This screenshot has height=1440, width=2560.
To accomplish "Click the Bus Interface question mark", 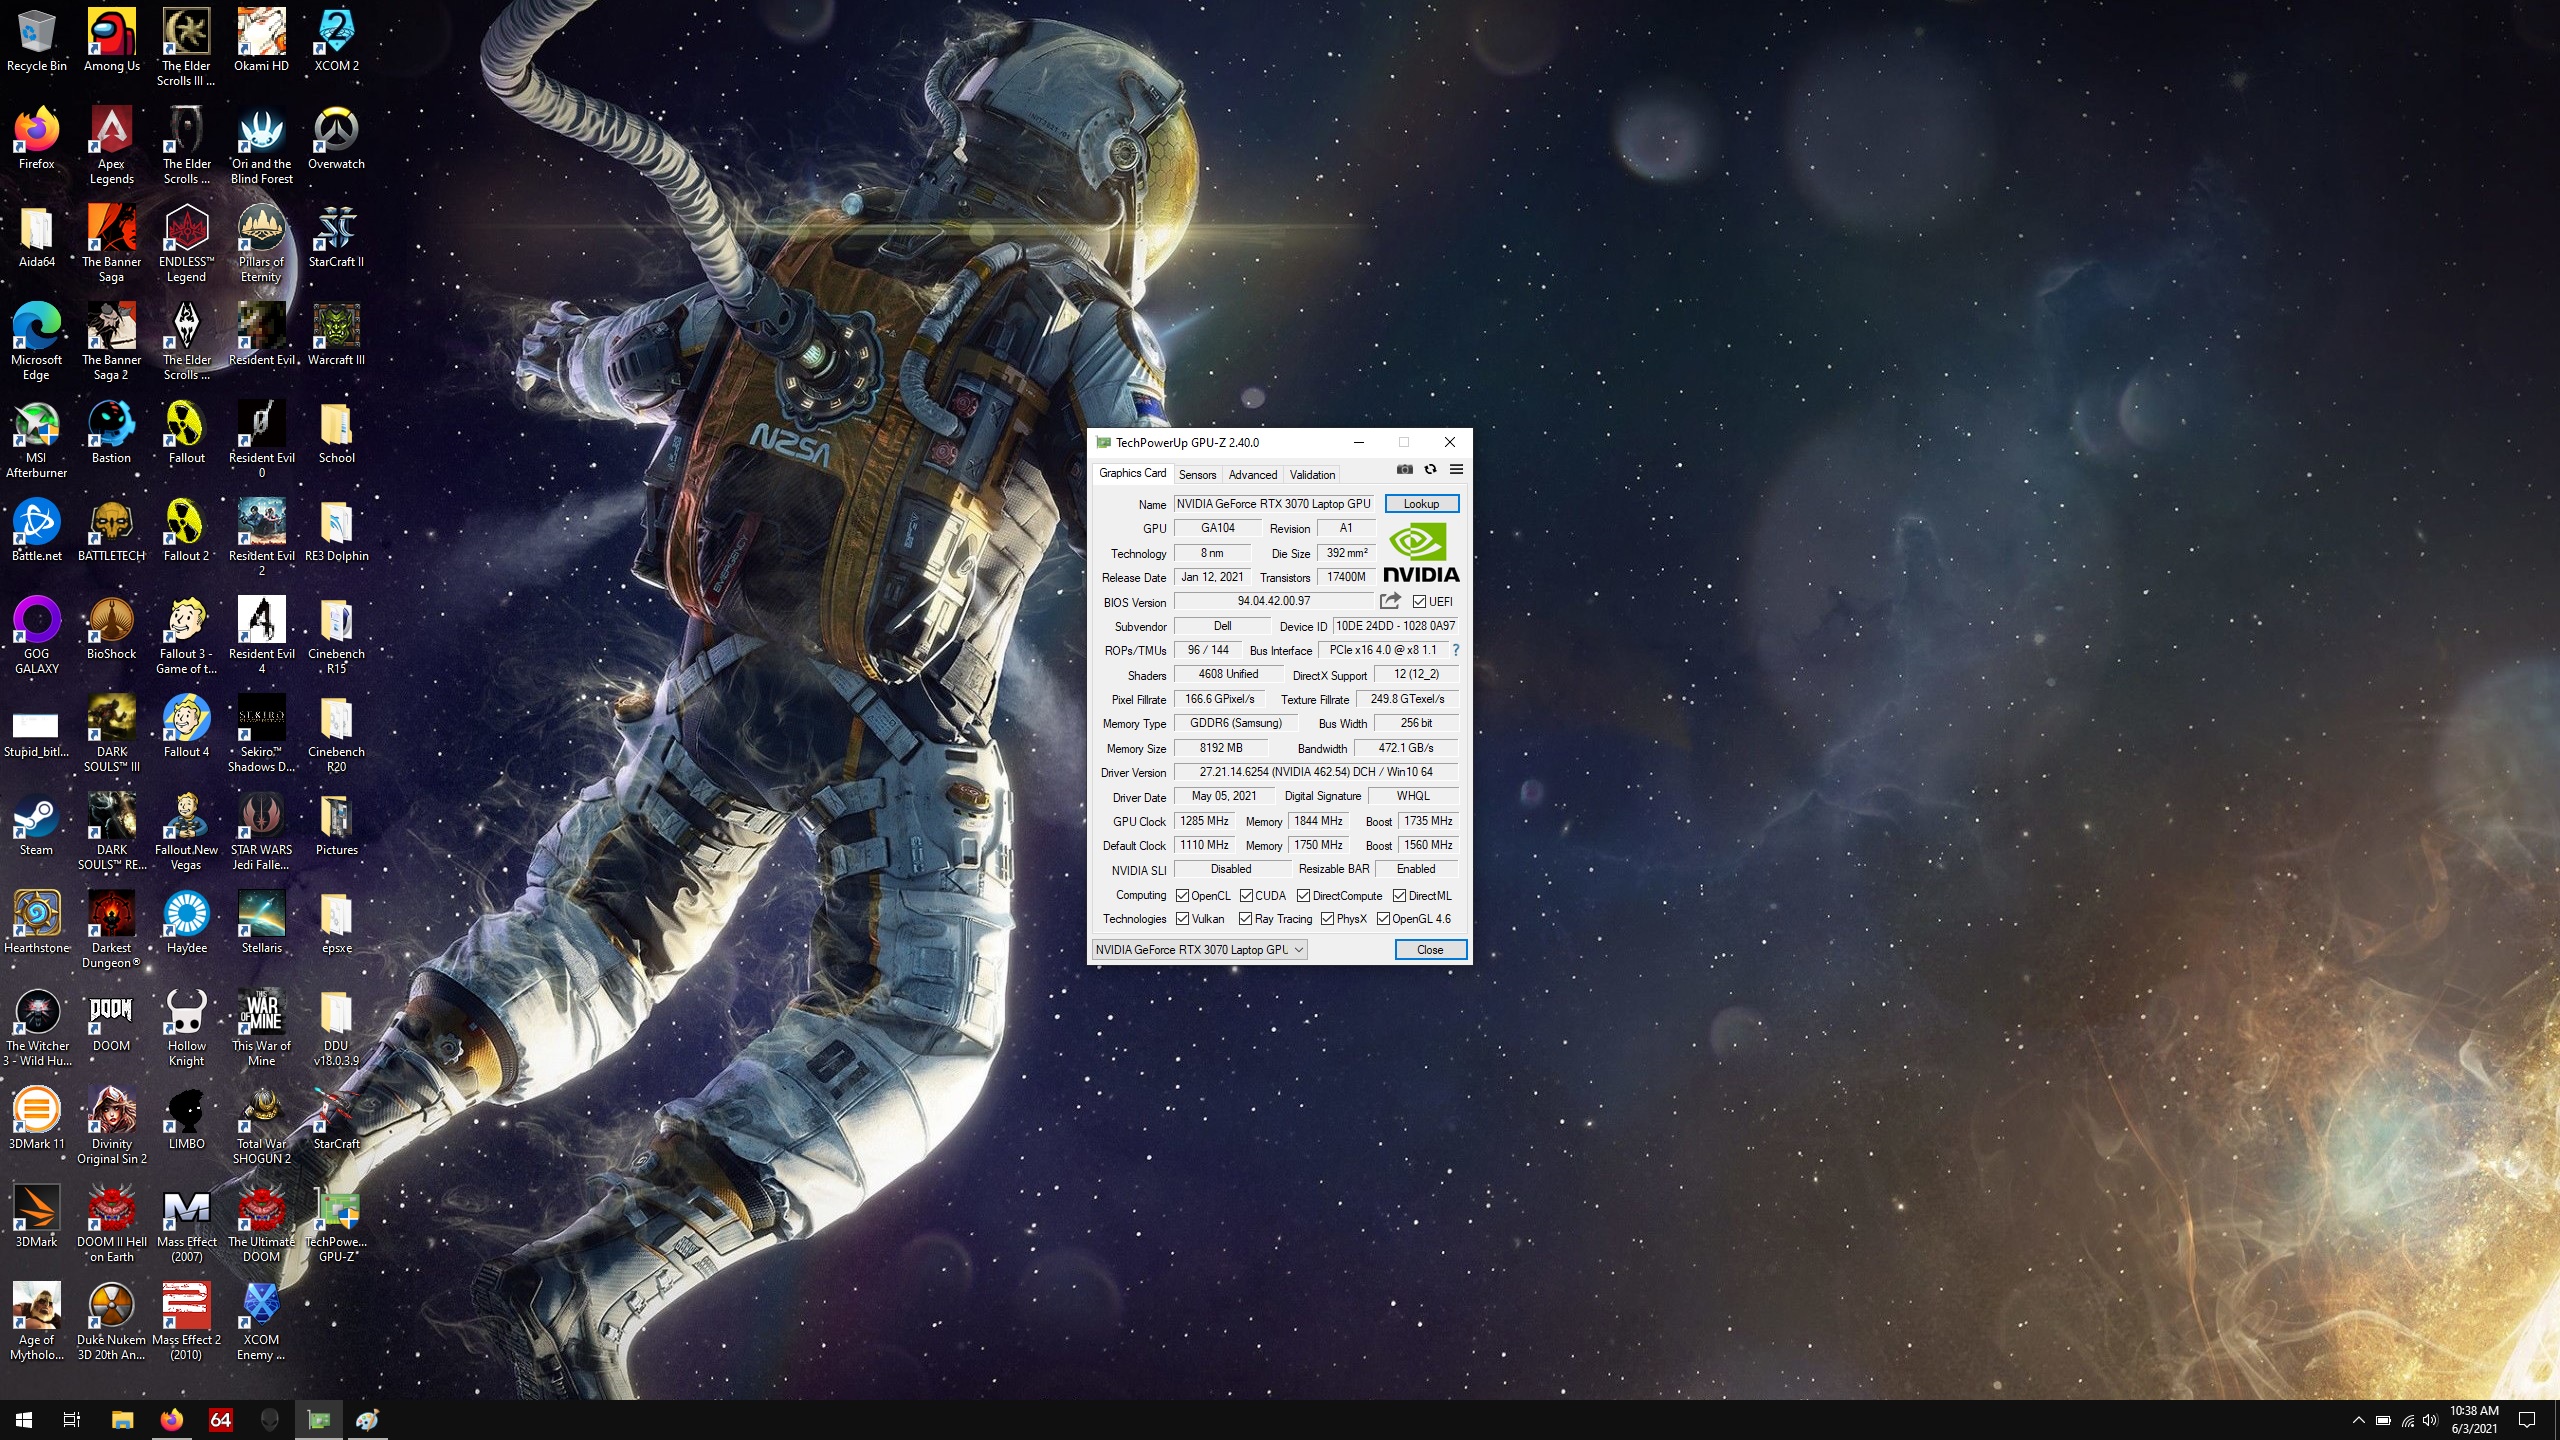I will (1455, 650).
